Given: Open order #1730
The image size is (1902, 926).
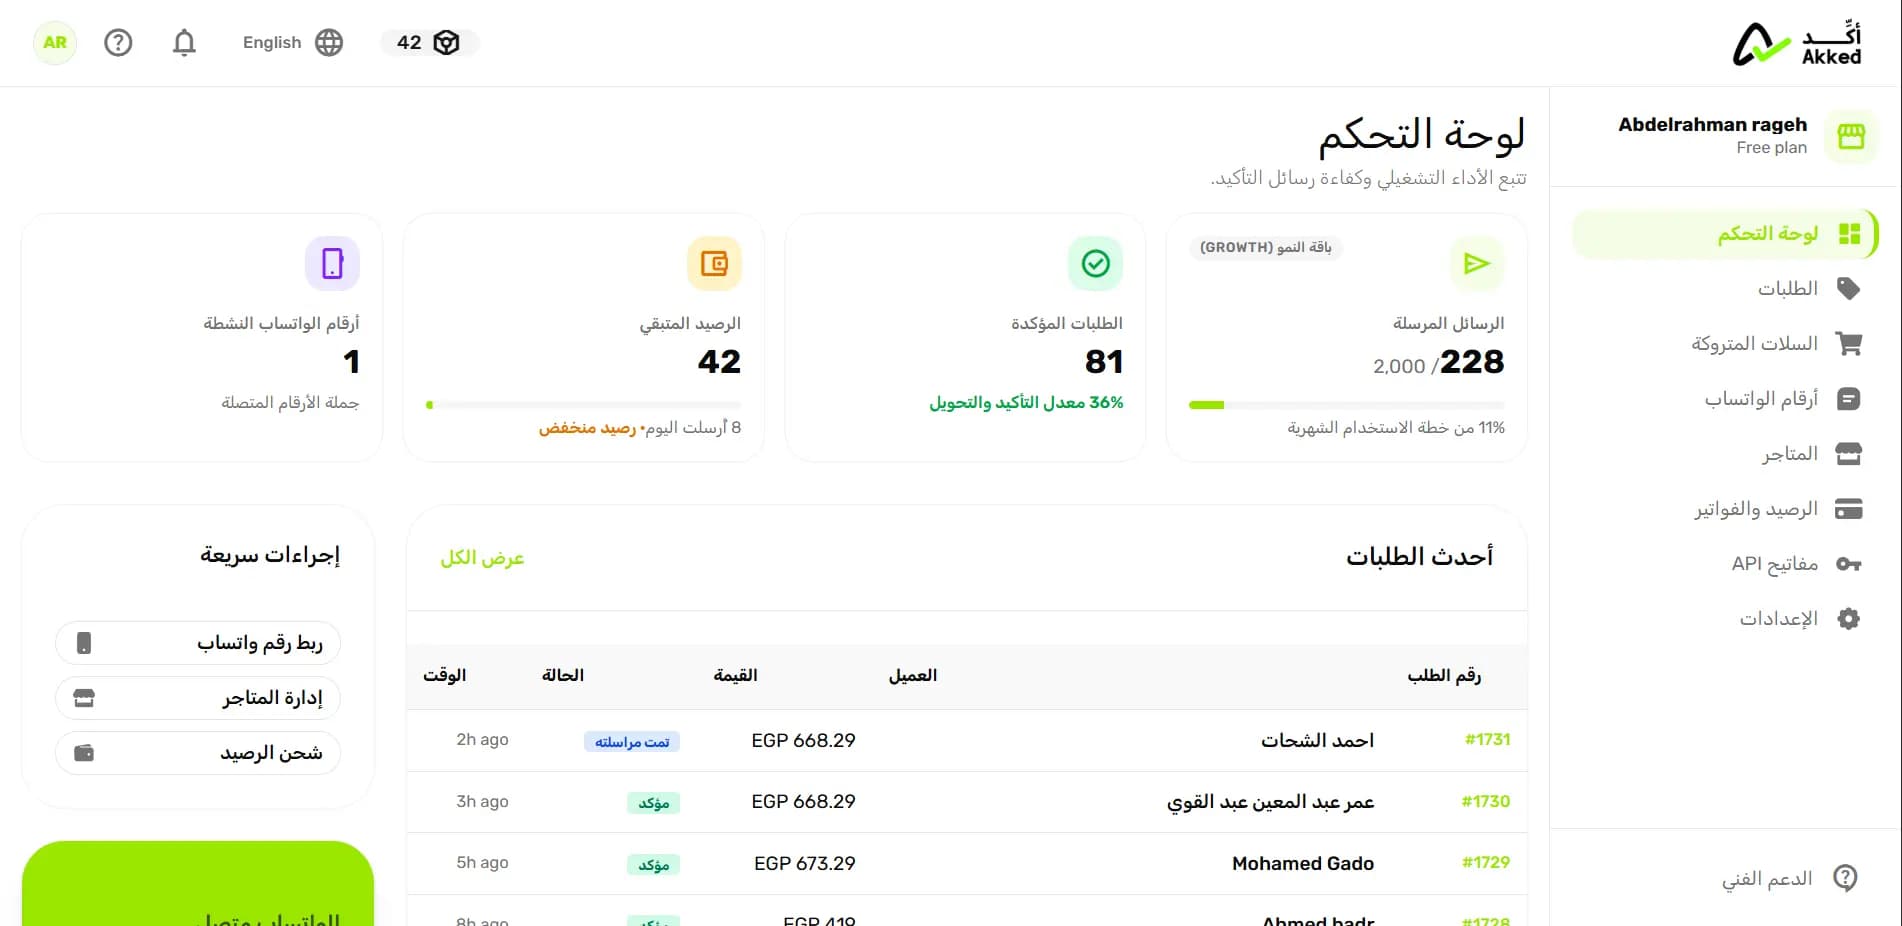Looking at the screenshot, I should pos(1486,802).
